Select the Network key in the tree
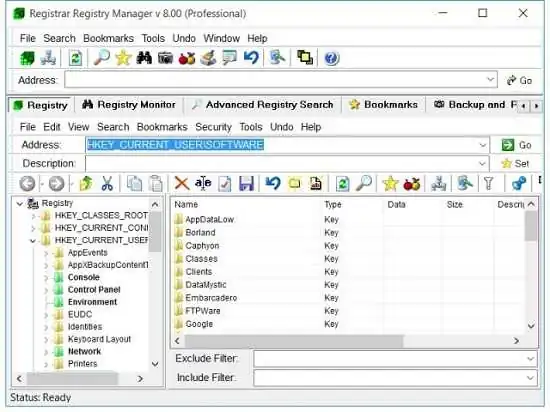The height and width of the screenshot is (412, 550). tap(84, 351)
